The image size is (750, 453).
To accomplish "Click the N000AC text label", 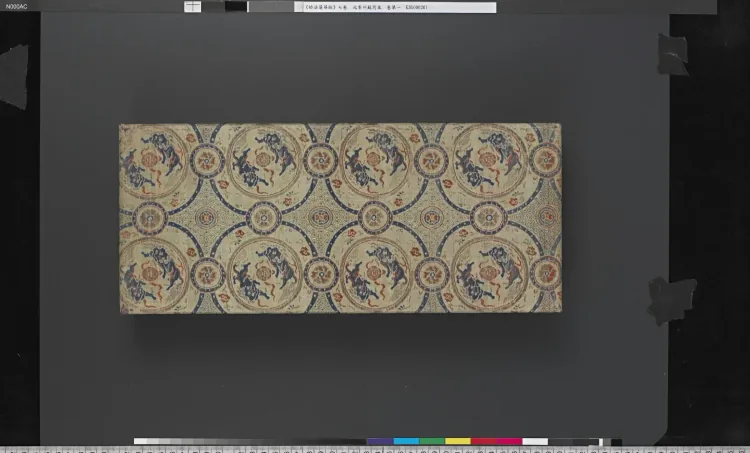I will click(16, 7).
